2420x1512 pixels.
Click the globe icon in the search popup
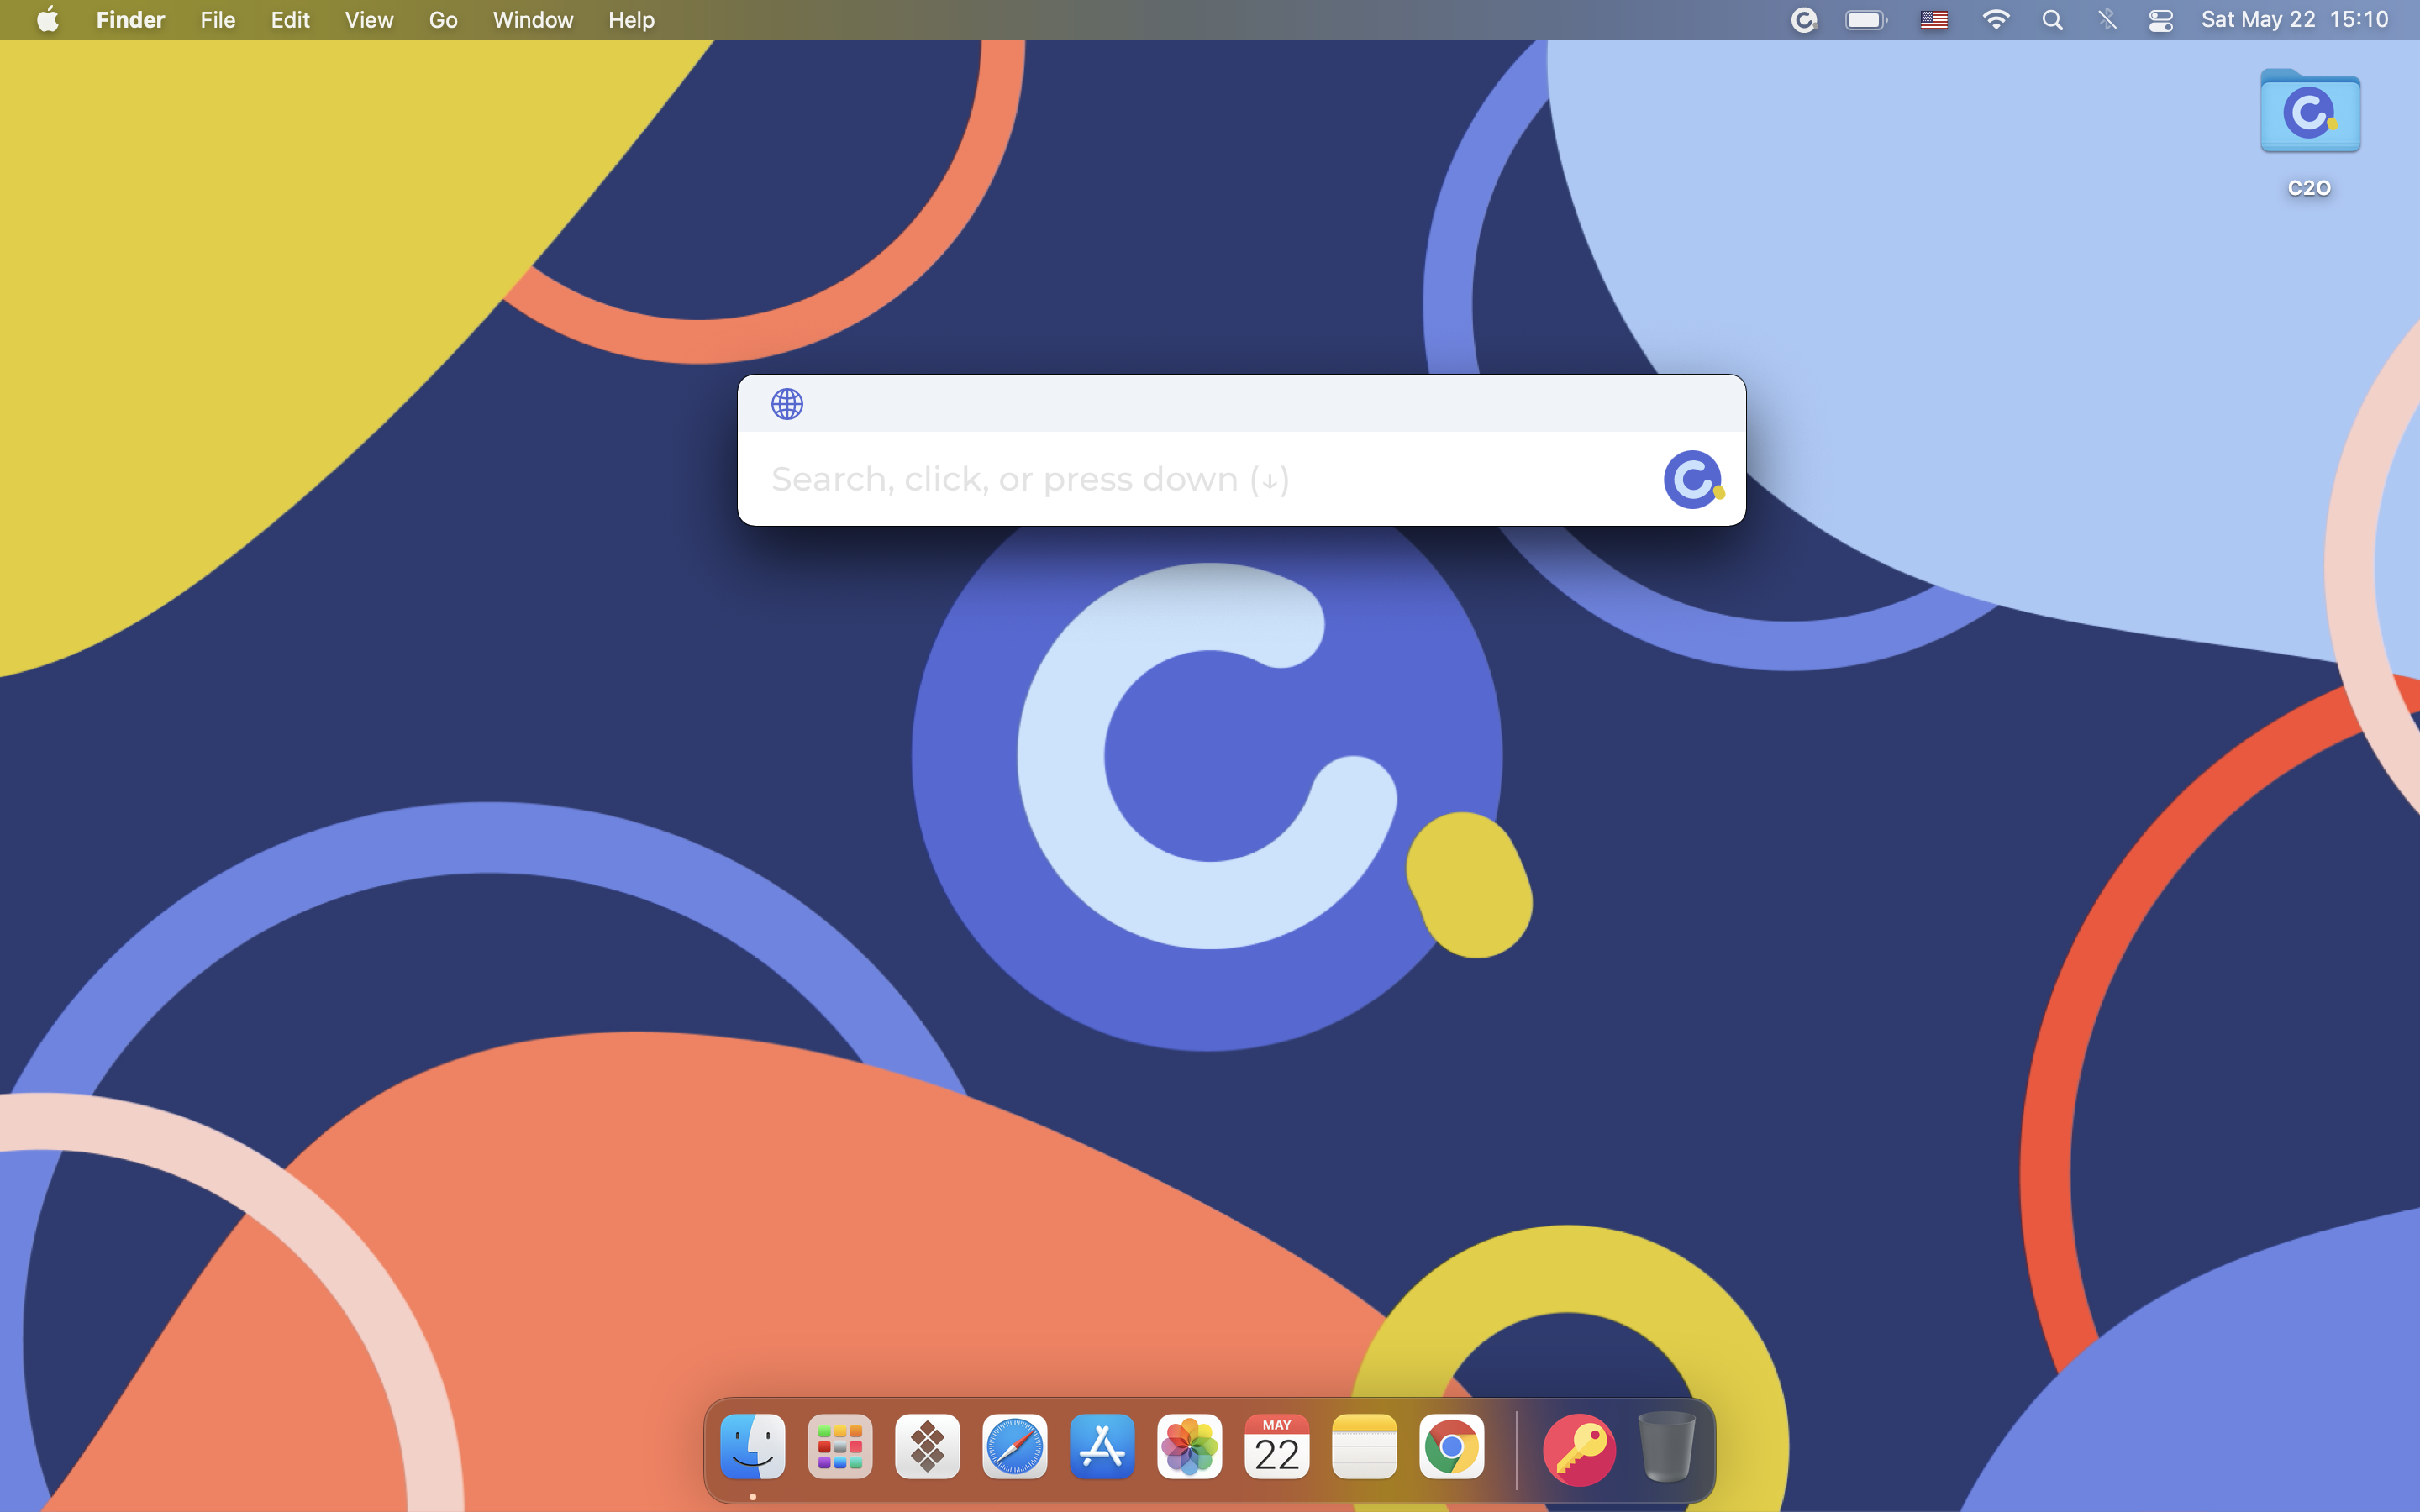787,404
